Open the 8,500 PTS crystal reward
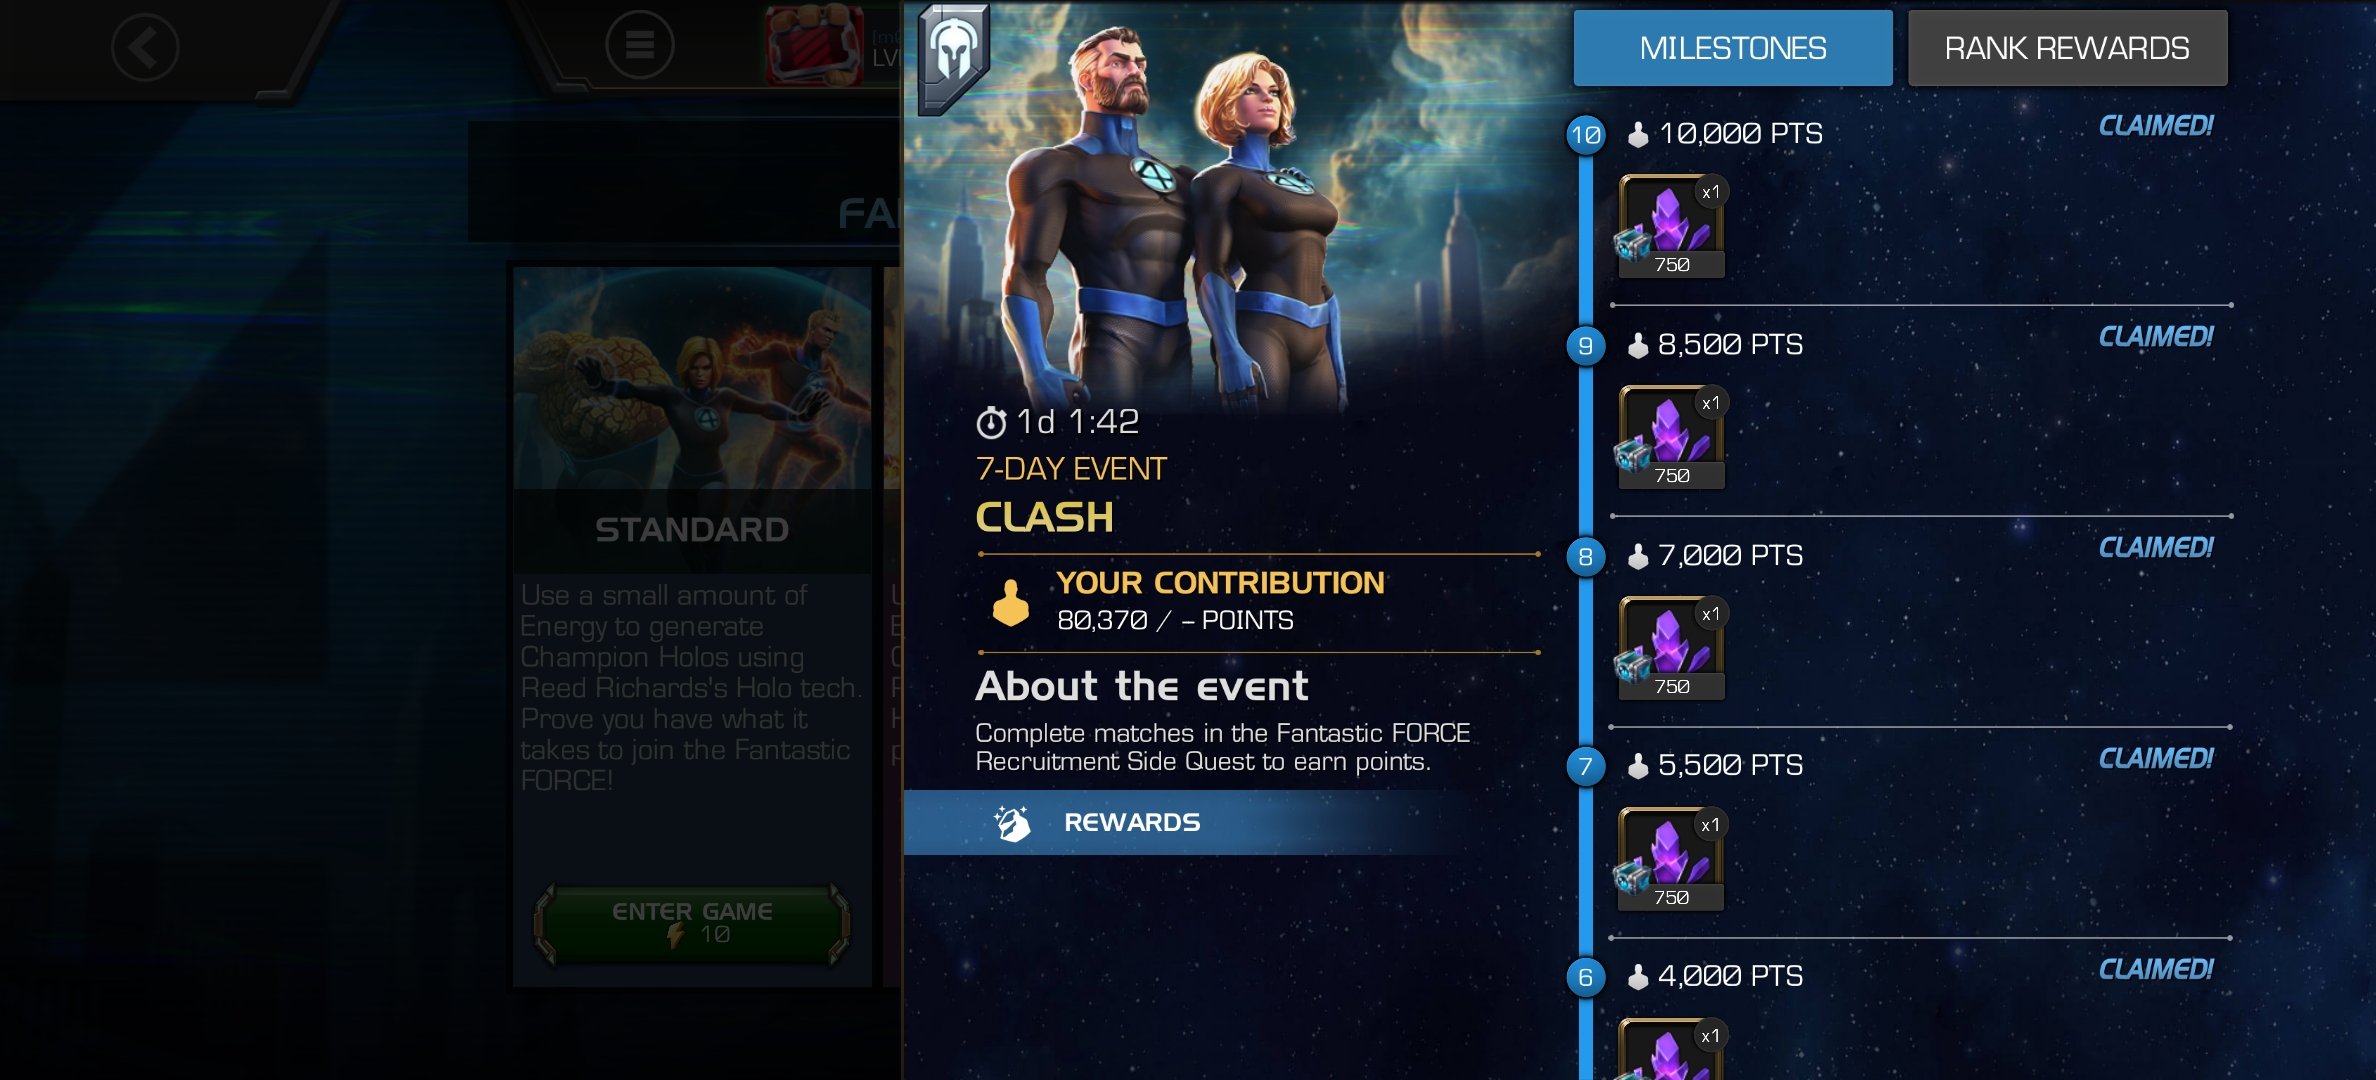 (1671, 438)
